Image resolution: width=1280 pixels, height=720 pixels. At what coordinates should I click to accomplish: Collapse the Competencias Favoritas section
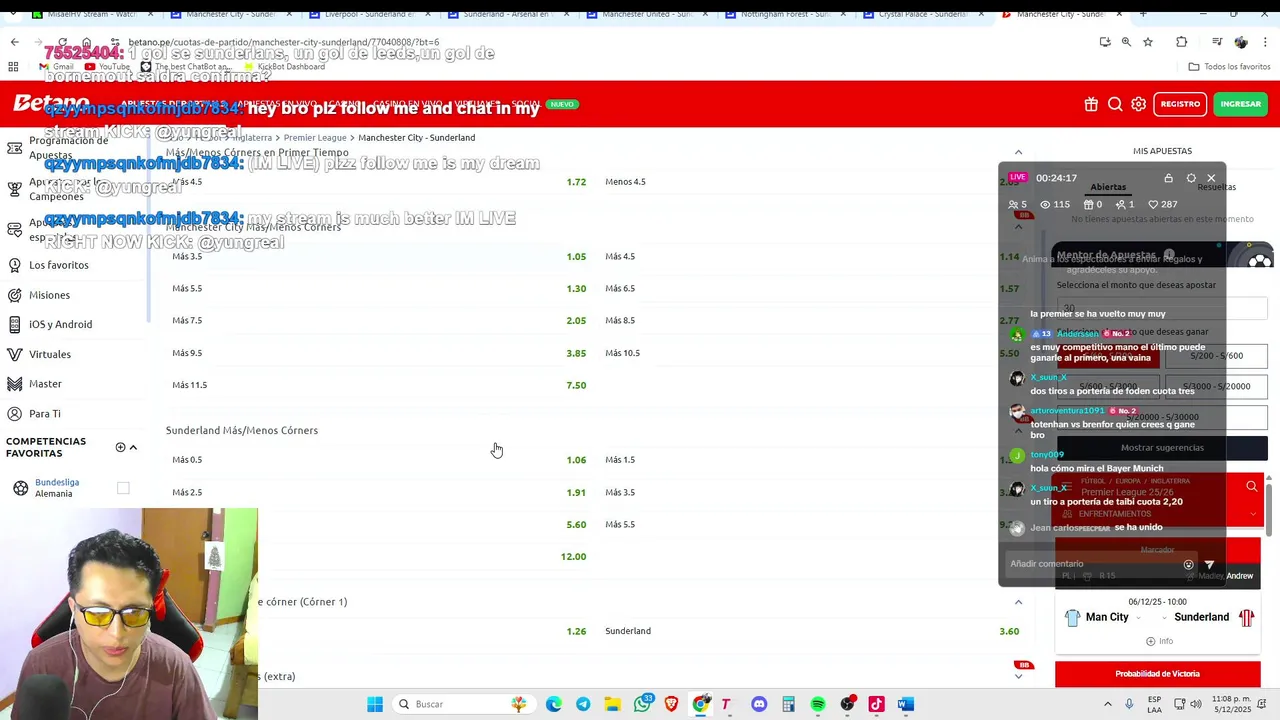click(133, 447)
